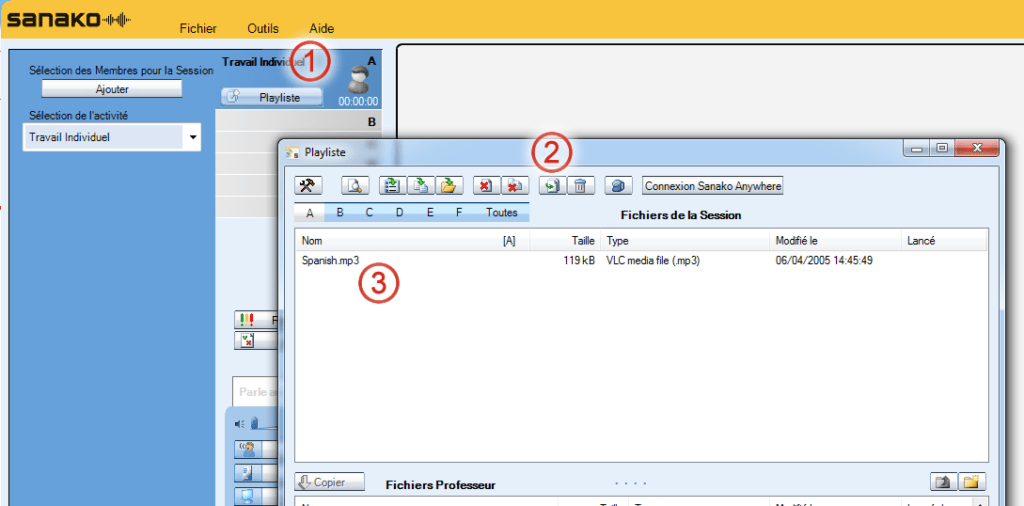Select the Toutes tab
1024x506 pixels.
pyautogui.click(x=501, y=213)
